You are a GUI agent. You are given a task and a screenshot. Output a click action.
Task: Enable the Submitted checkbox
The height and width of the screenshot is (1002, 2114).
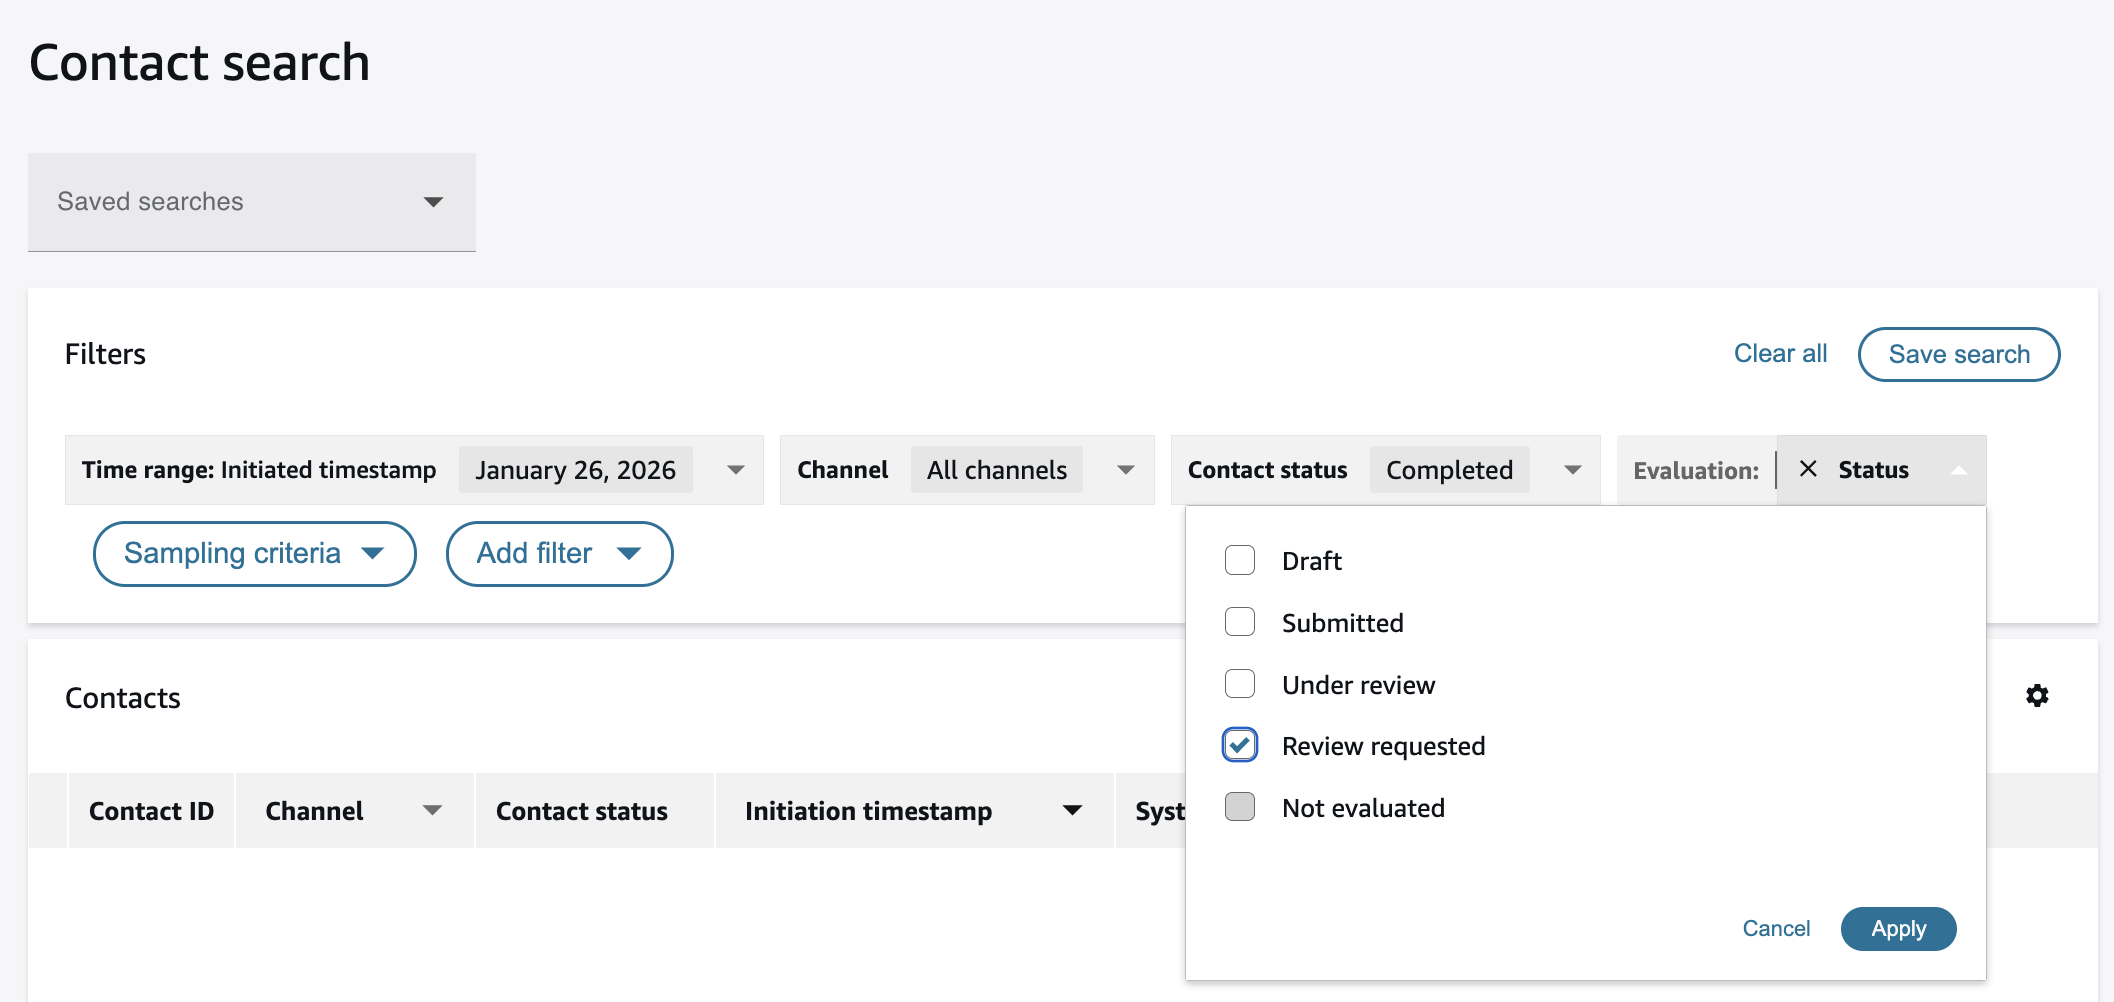point(1239,622)
